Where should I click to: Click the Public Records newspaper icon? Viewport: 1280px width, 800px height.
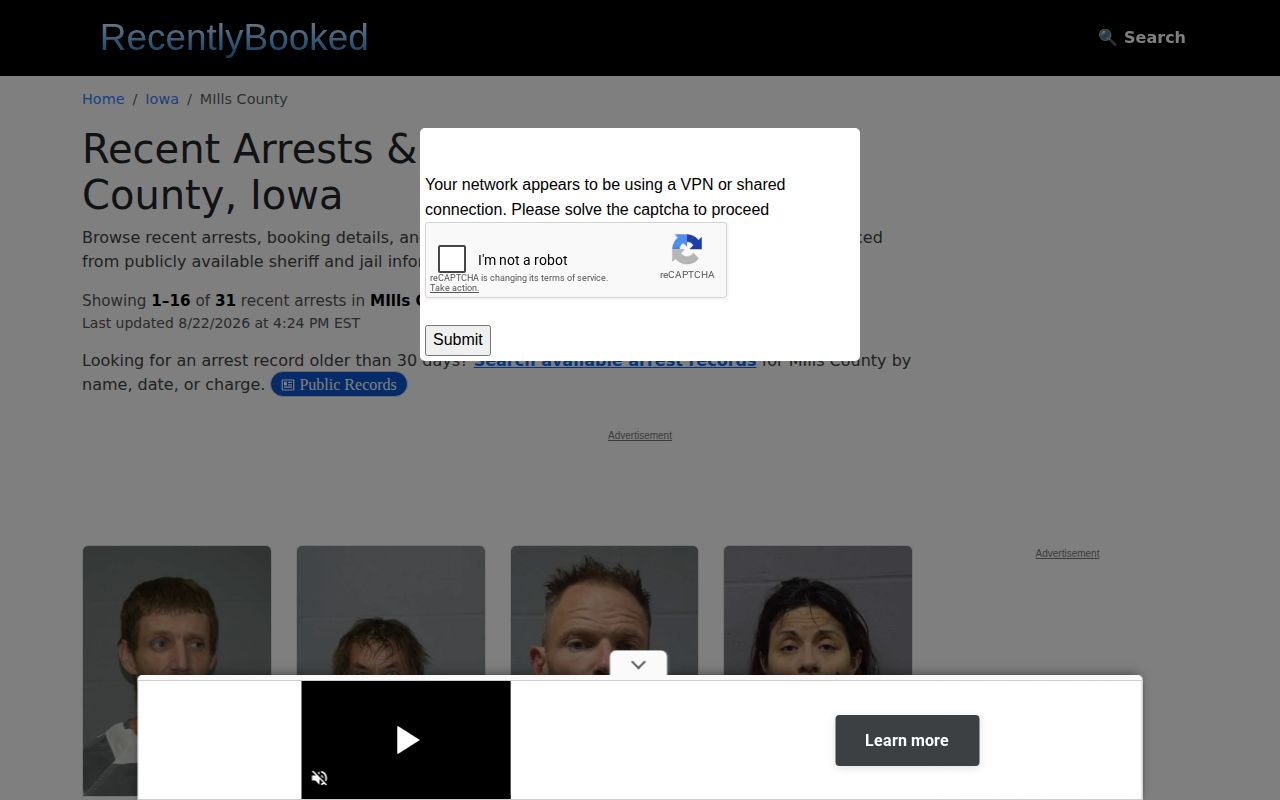point(287,384)
